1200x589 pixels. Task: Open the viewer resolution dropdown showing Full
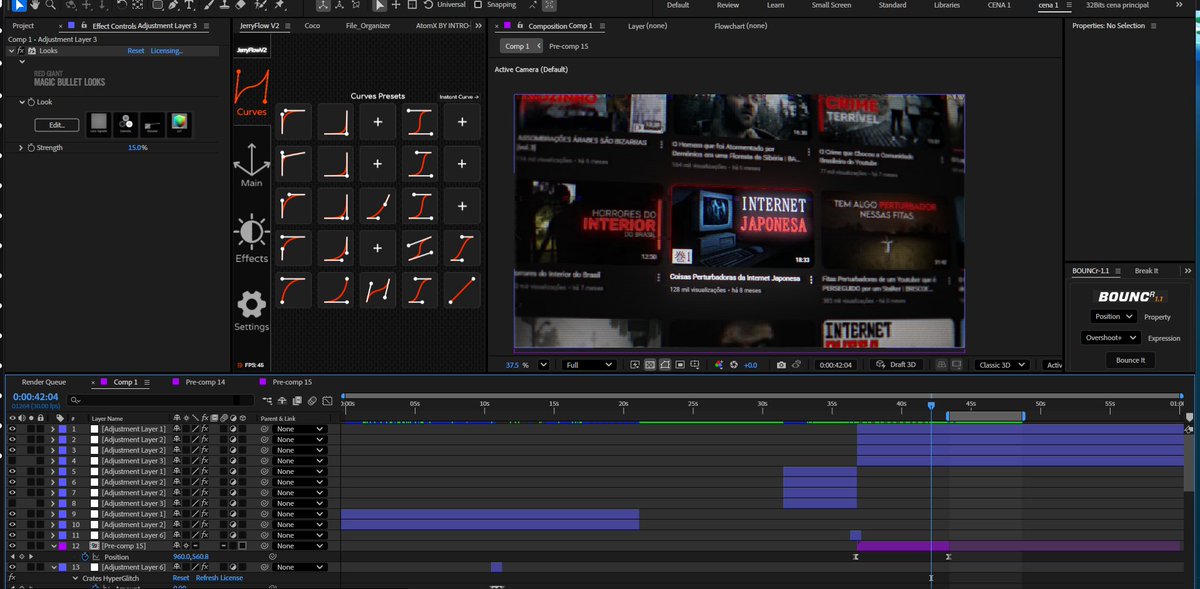(x=589, y=365)
